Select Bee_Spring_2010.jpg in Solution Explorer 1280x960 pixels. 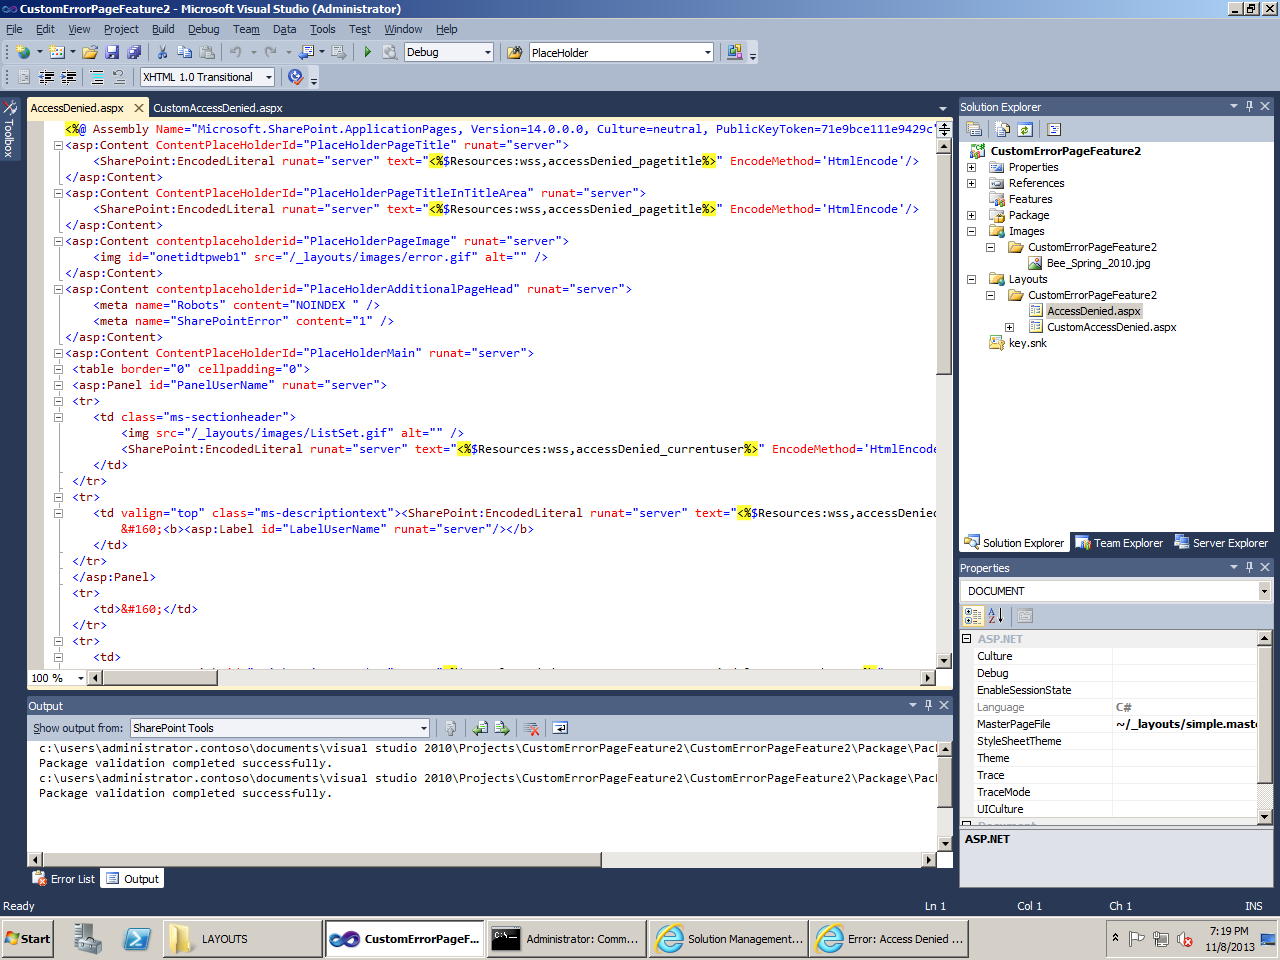click(1098, 263)
